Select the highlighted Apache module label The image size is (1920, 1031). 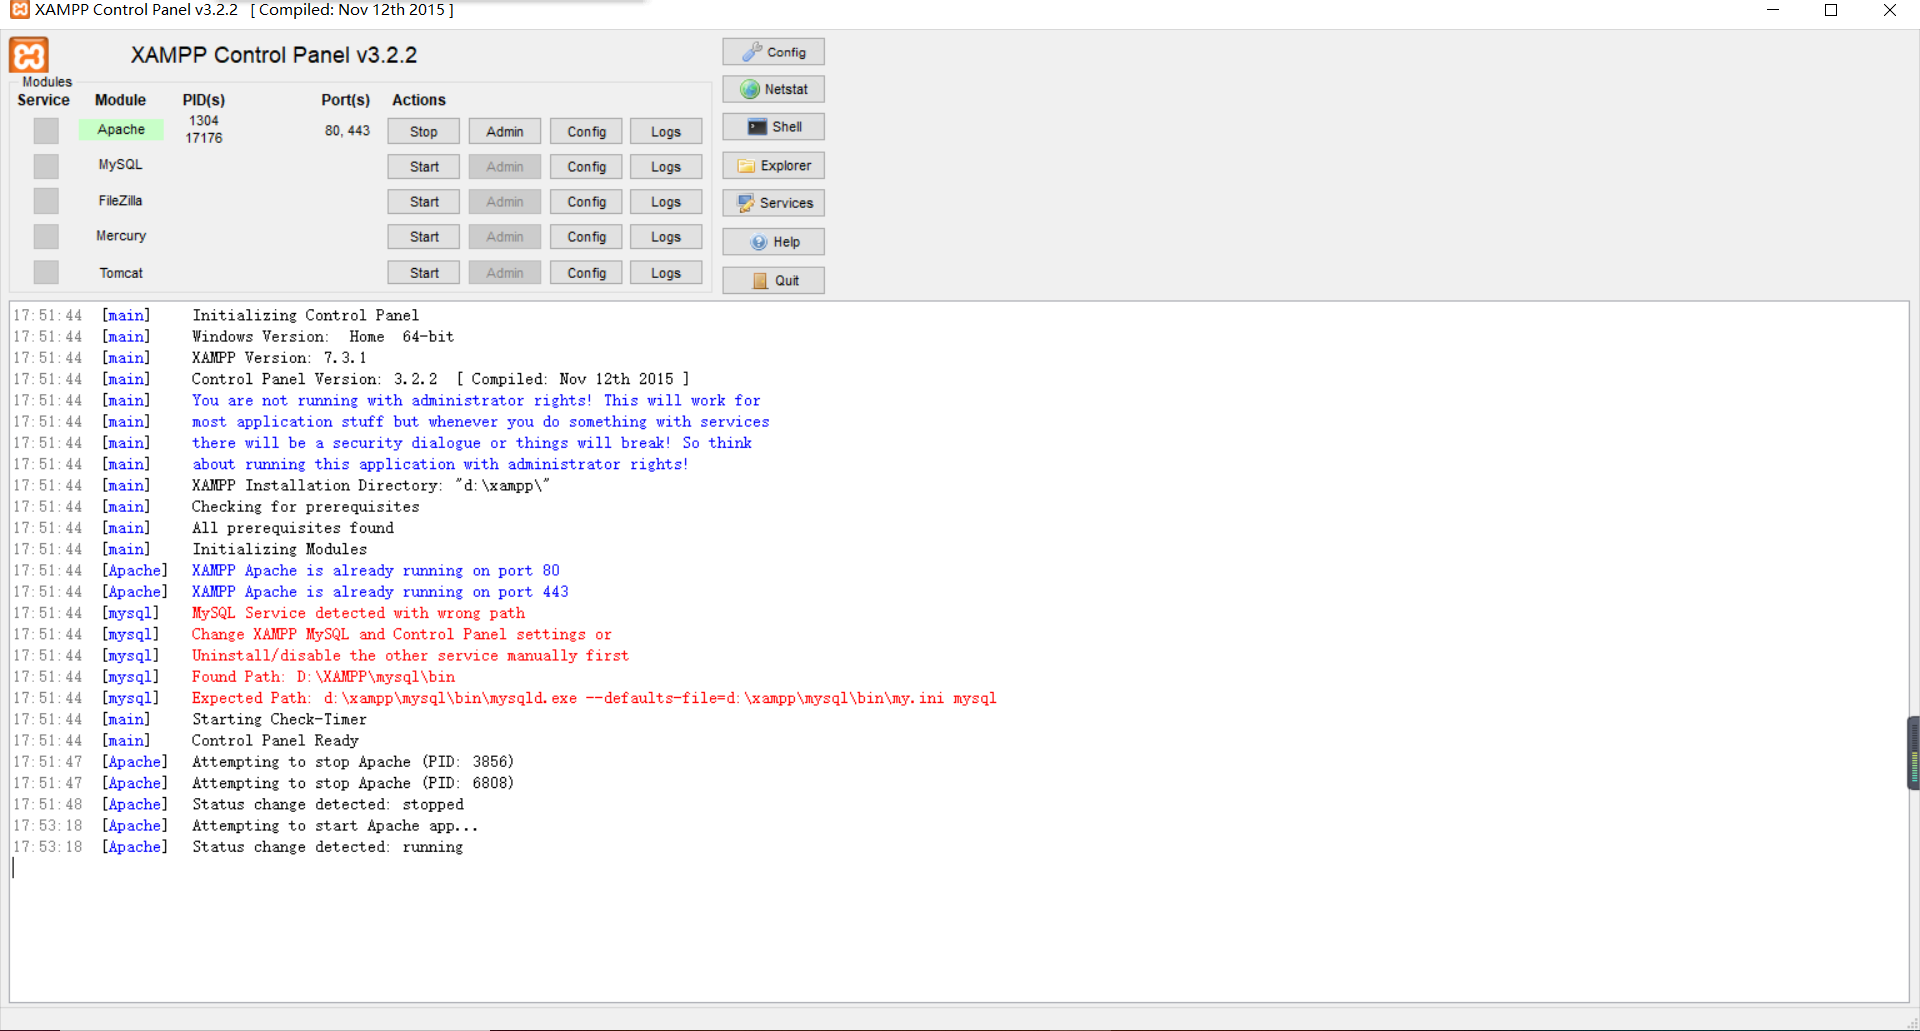click(x=121, y=129)
